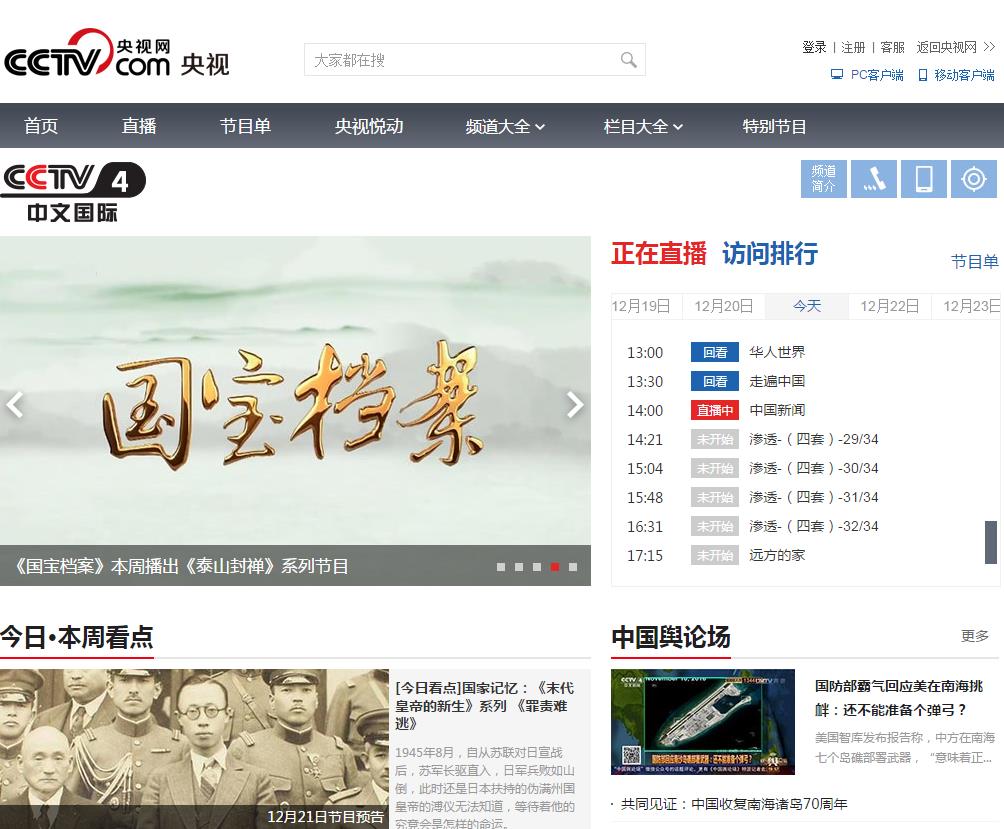Click 回看 button for 走遍中国
The height and width of the screenshot is (829, 1004).
click(715, 382)
